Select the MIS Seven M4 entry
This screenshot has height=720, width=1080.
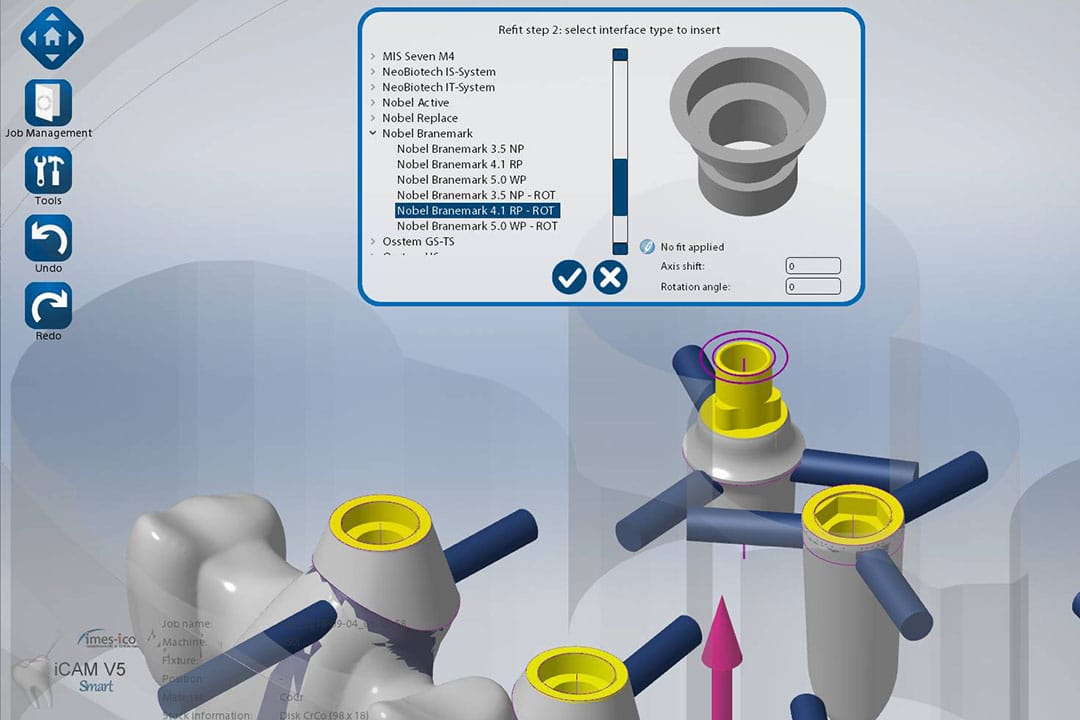418,56
